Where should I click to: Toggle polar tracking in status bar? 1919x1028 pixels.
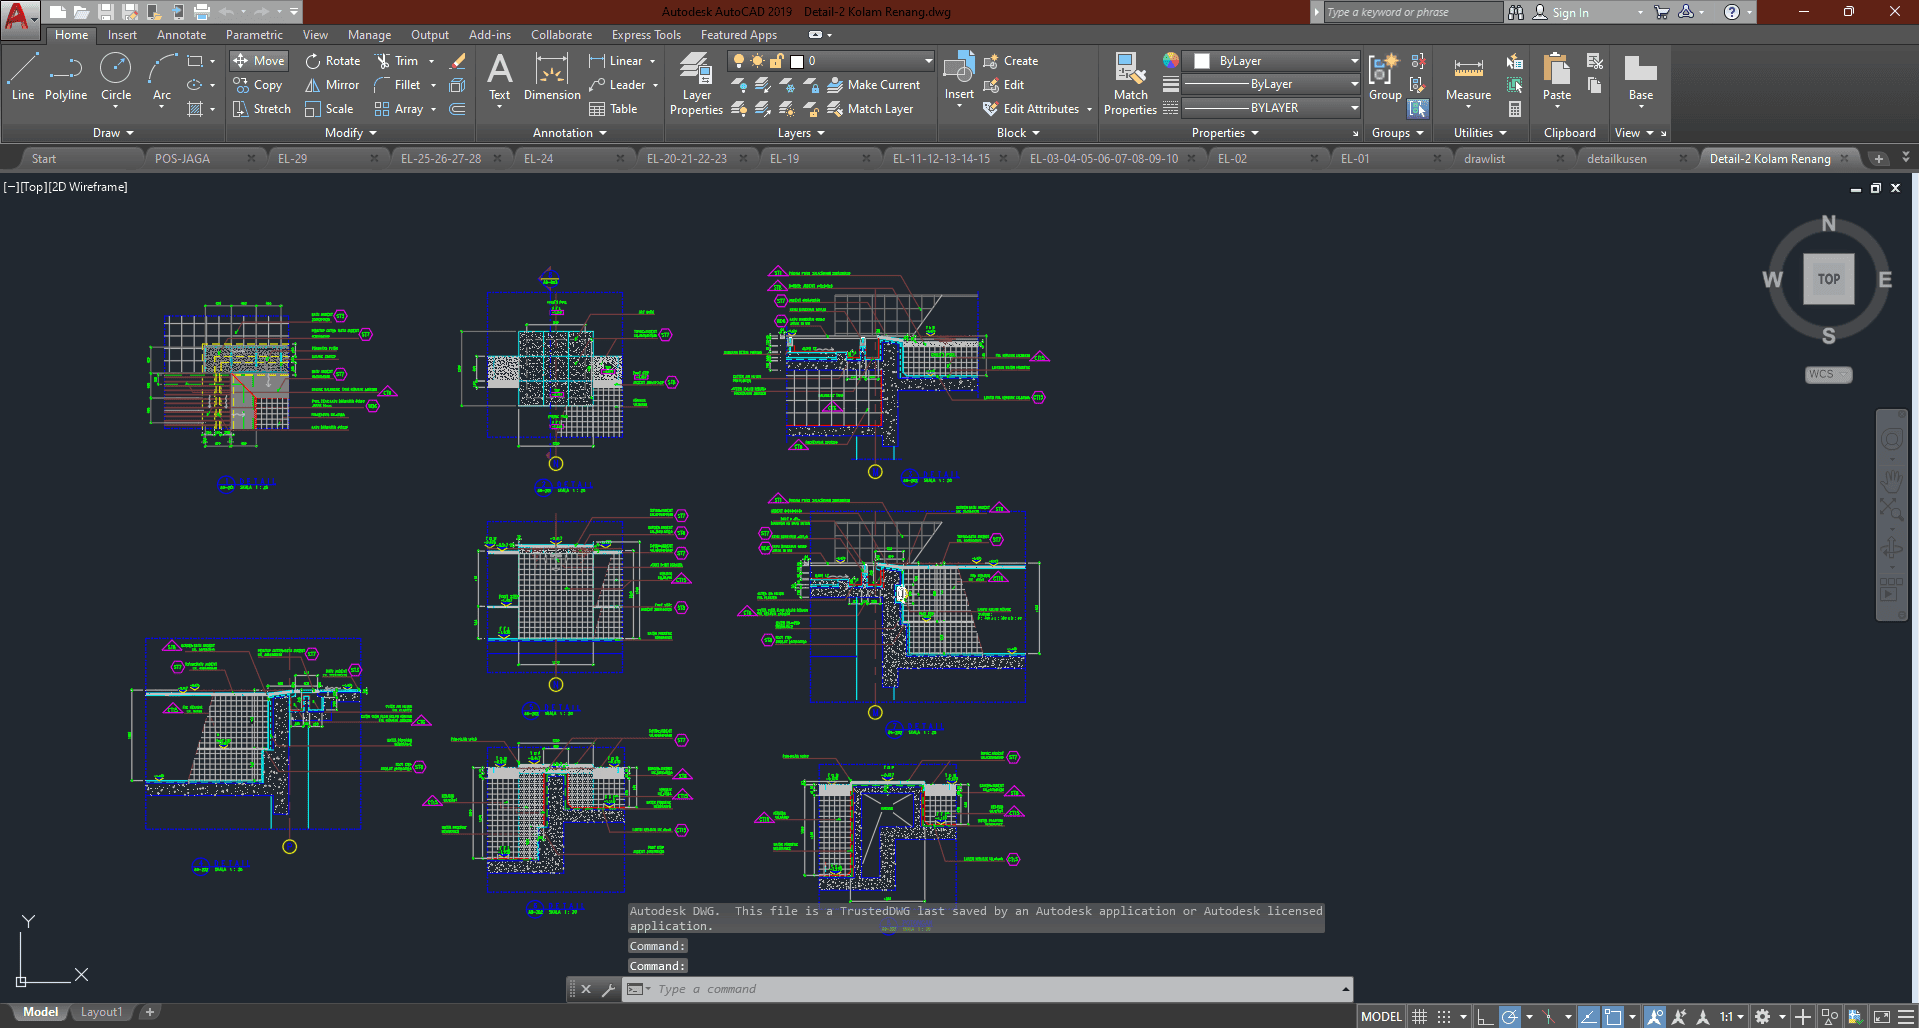[x=1510, y=1017]
